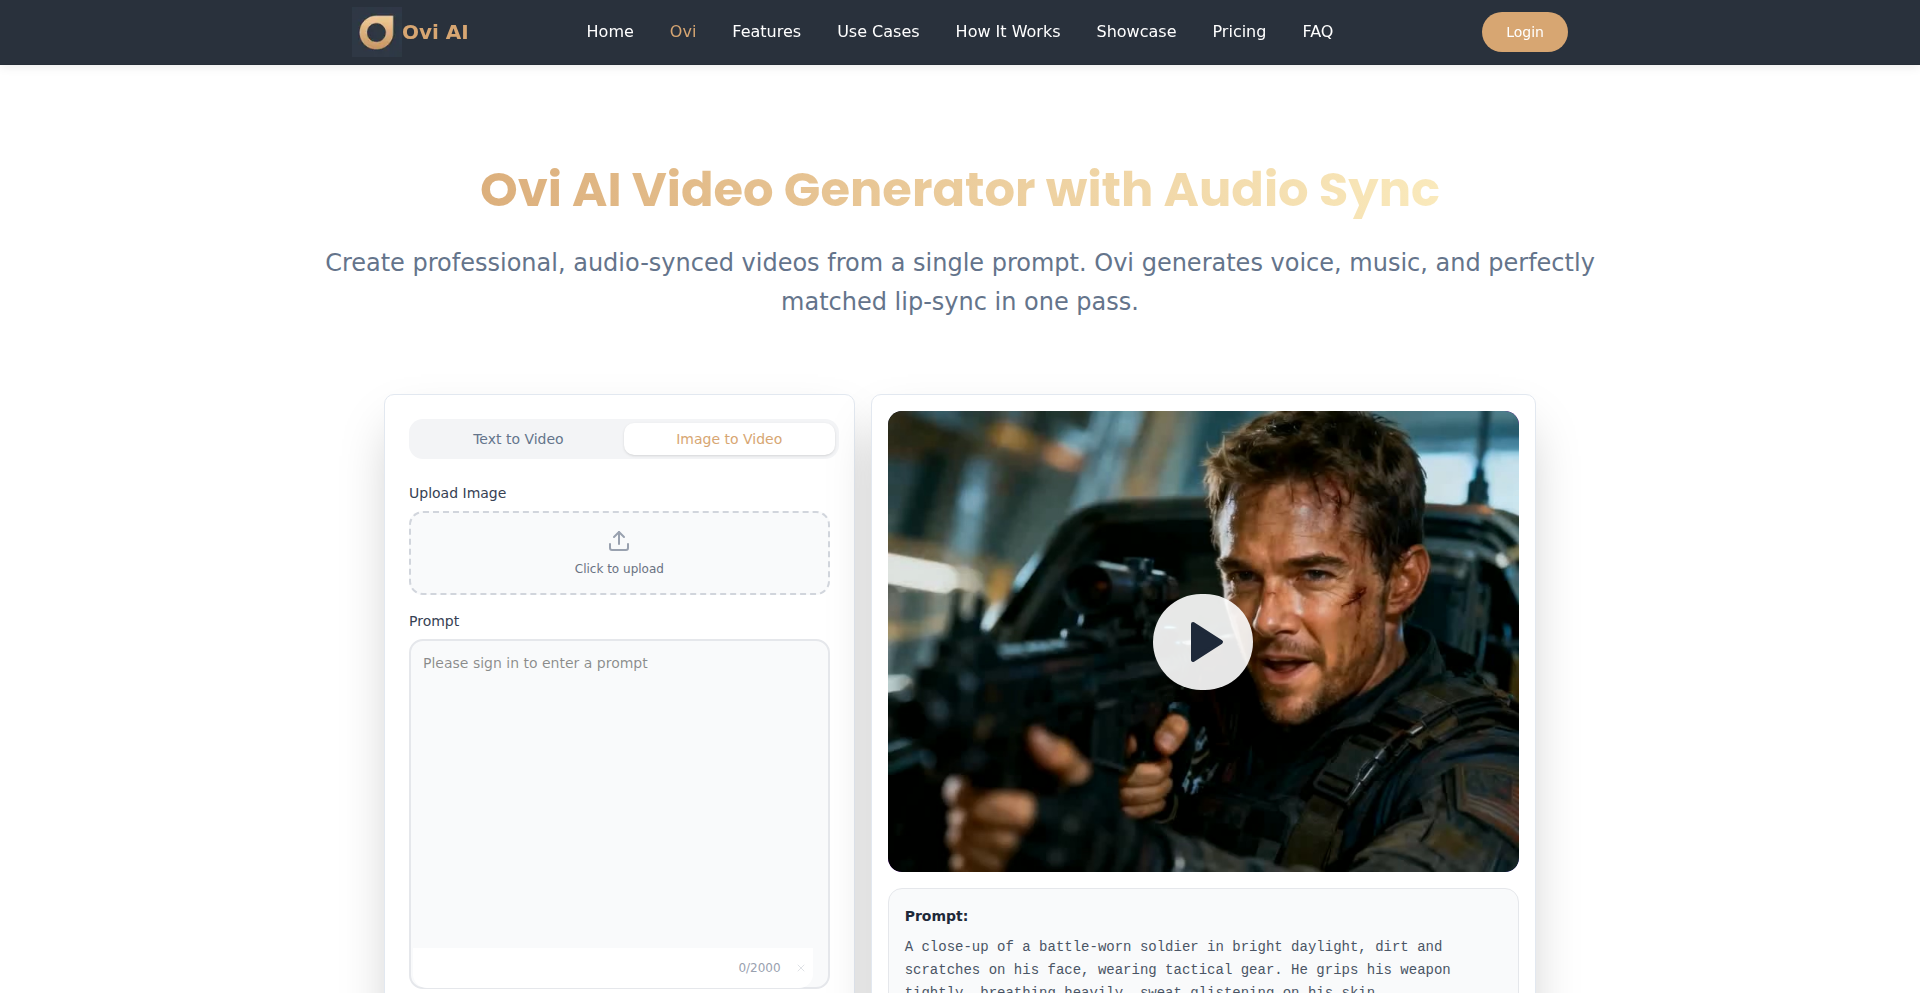Play the soldier showcase video
The image size is (1920, 993).
coord(1202,642)
